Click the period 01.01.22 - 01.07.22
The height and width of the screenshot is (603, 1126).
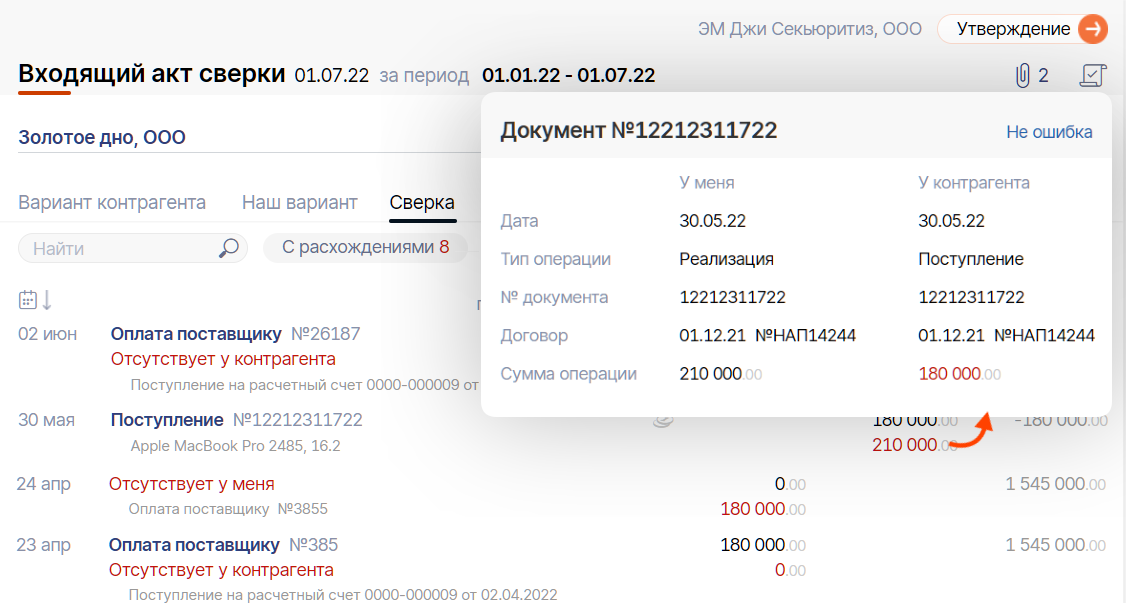pos(568,75)
